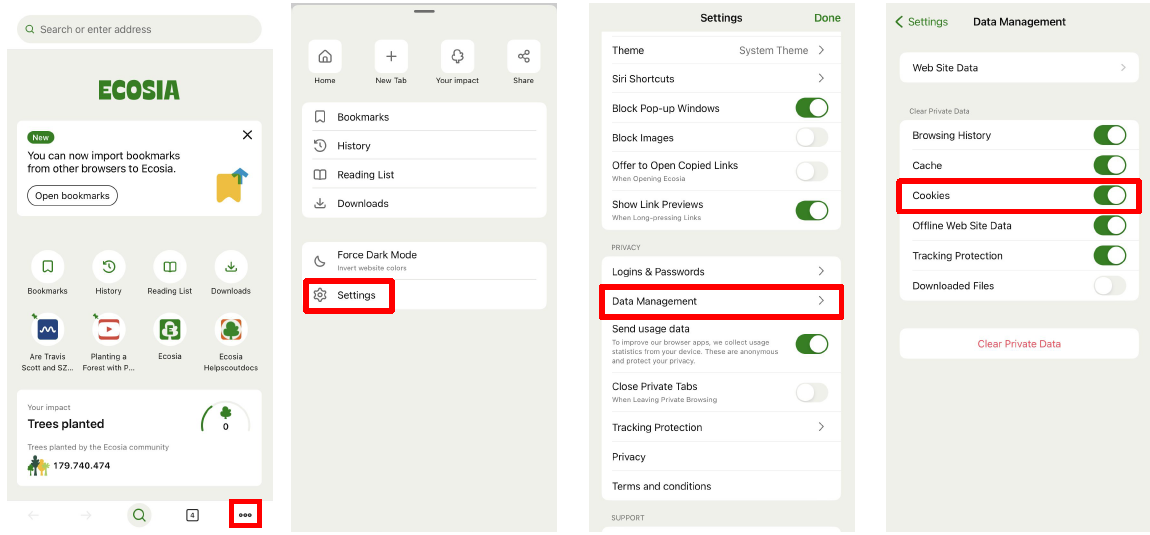Go back to Settings from Data Management
This screenshot has height=535, width=1150.
tap(921, 22)
